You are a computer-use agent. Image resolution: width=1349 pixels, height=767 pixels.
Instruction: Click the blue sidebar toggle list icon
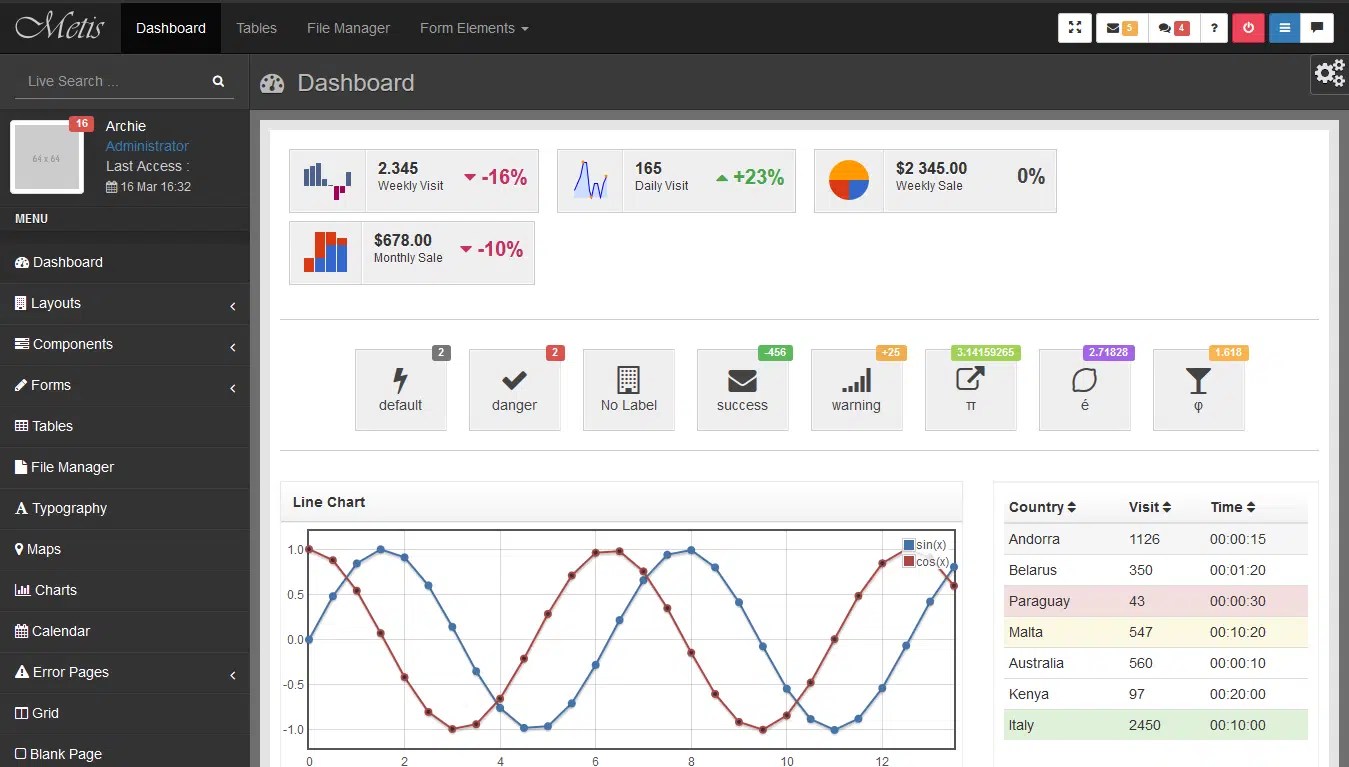1284,28
